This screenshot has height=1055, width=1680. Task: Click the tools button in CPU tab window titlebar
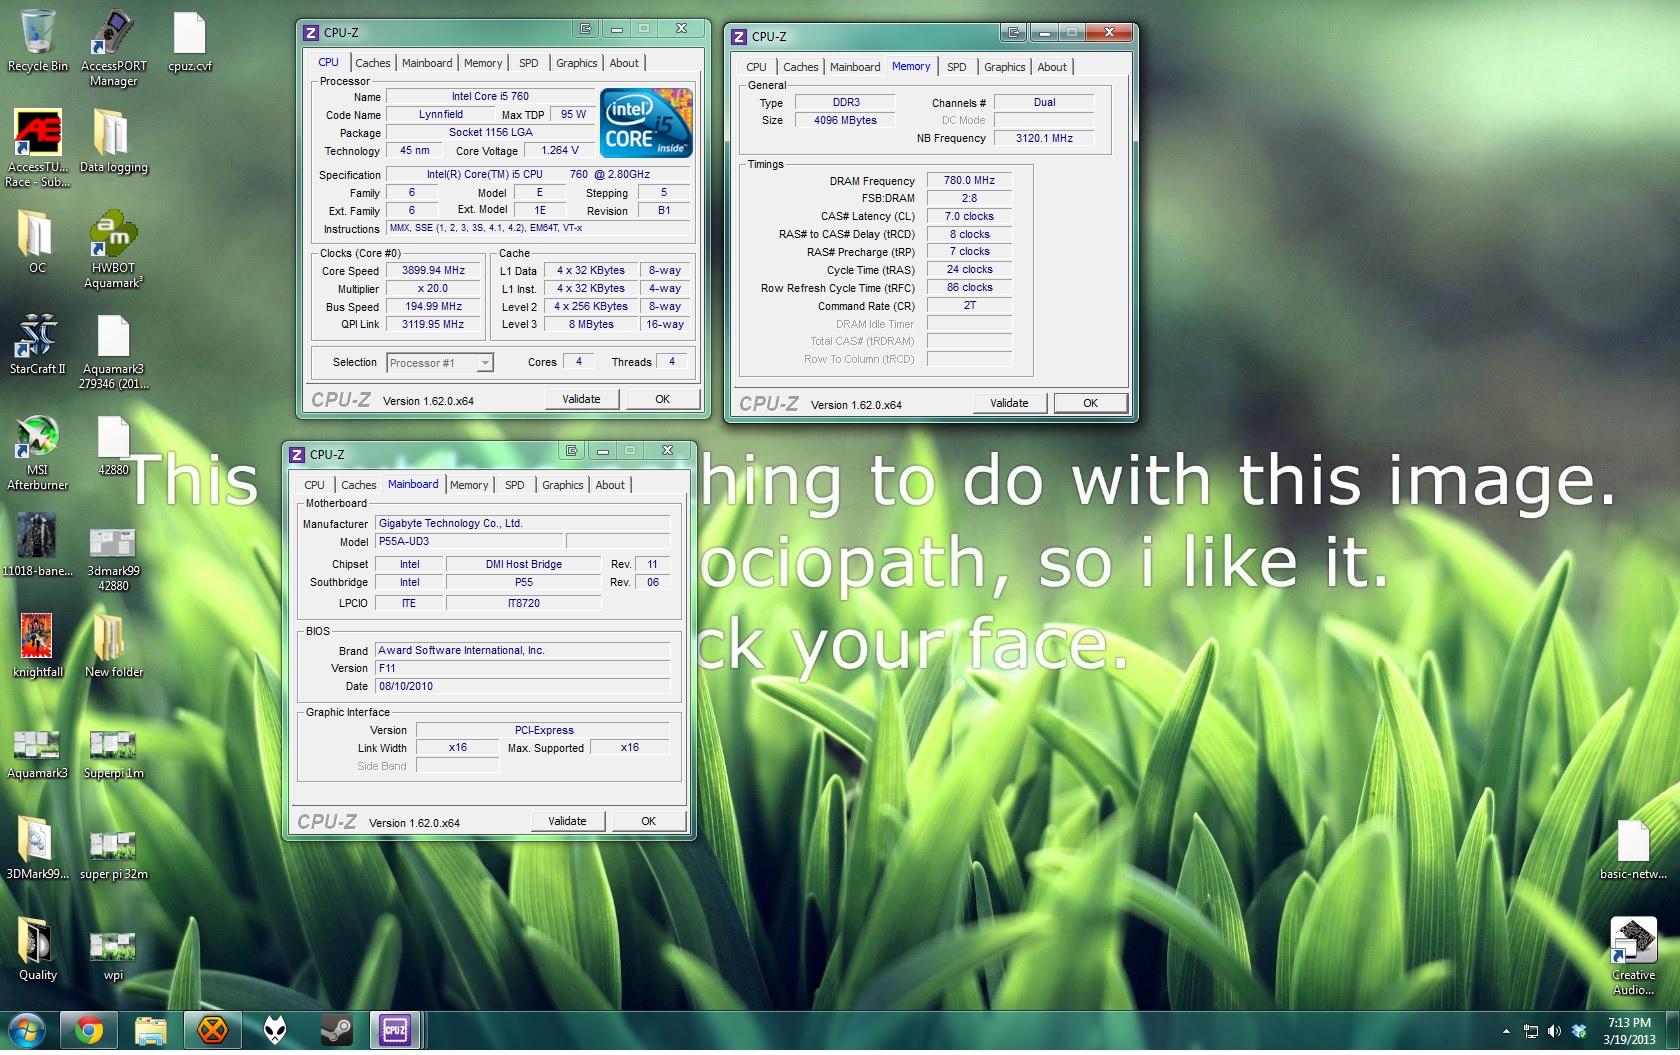[x=586, y=29]
